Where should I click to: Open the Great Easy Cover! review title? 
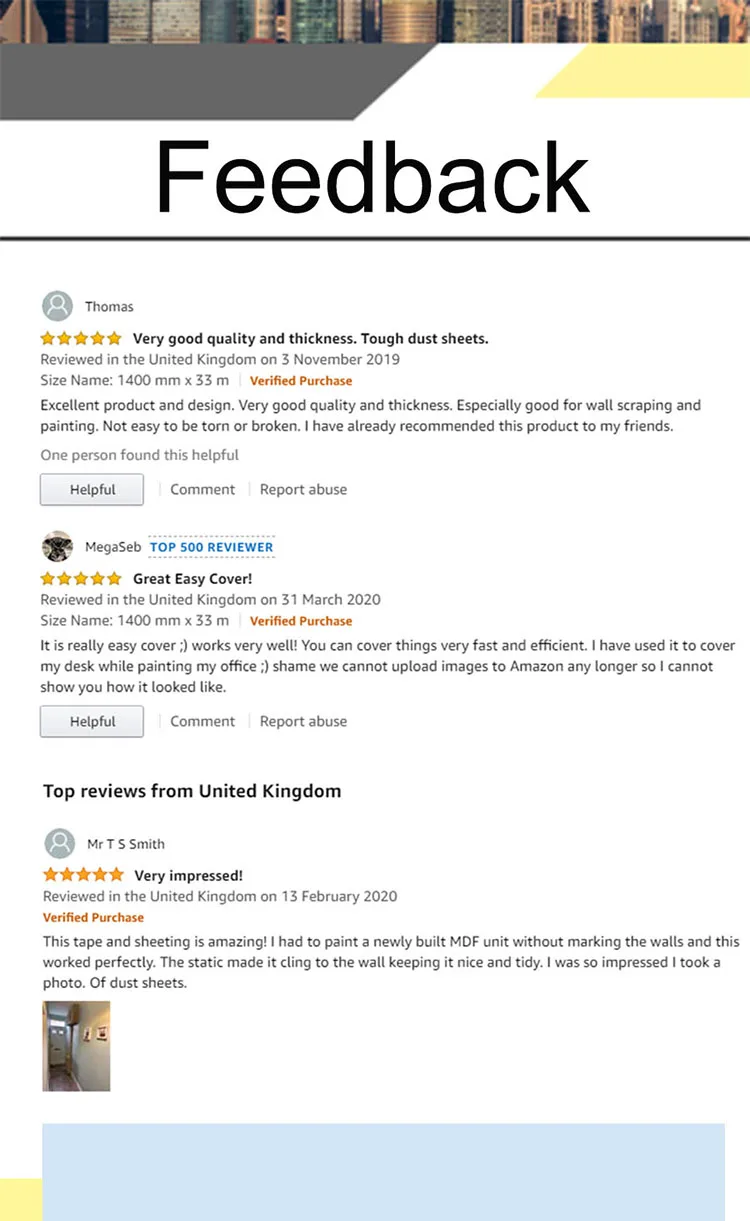pyautogui.click(x=192, y=579)
